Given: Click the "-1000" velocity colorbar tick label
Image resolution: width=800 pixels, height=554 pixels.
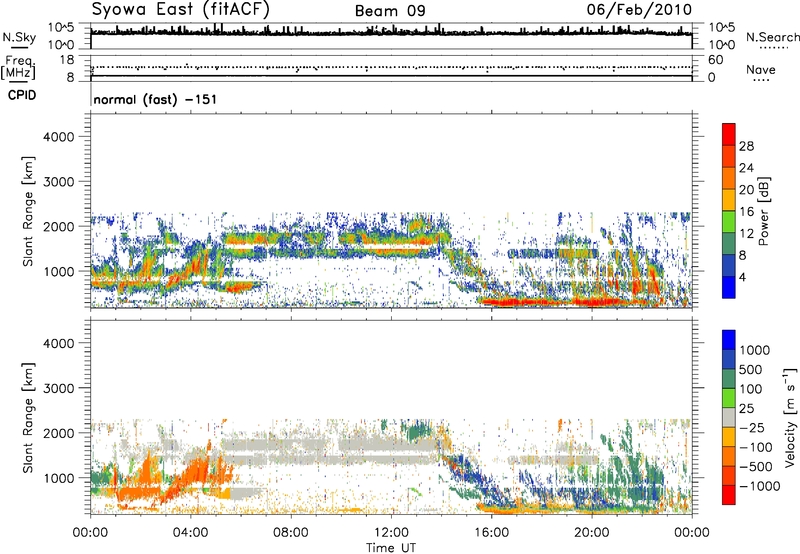Looking at the screenshot, I should 759,486.
